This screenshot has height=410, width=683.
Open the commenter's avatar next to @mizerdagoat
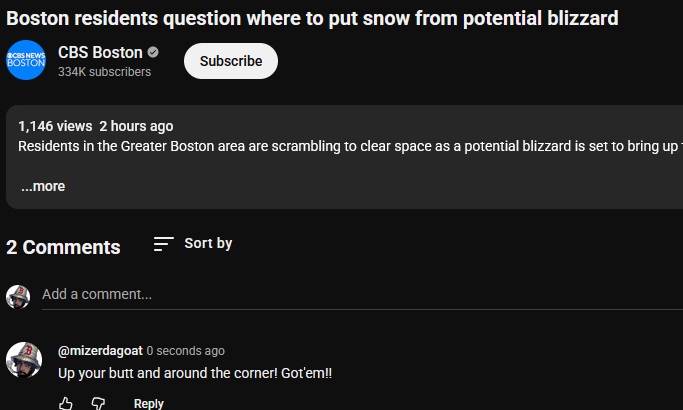[x=24, y=360]
